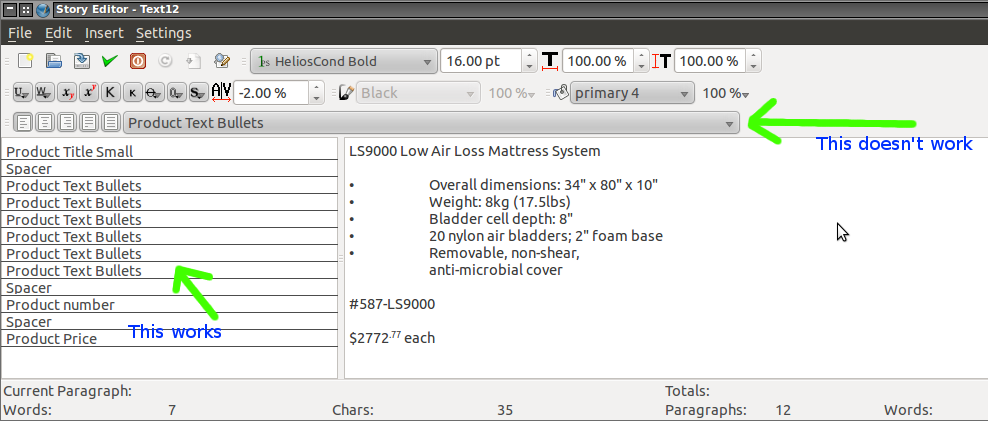Viewport: 988px width, 421px height.
Task: Open the Settings menu
Action: pyautogui.click(x=163, y=33)
